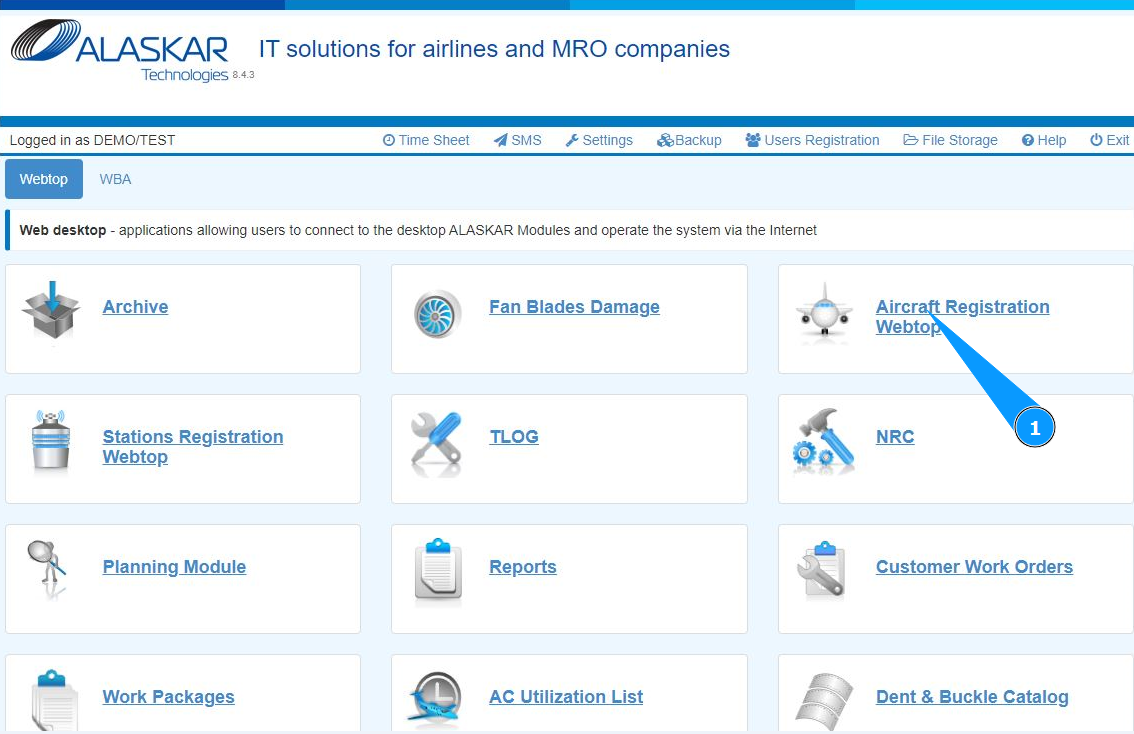Image resolution: width=1134 pixels, height=734 pixels.
Task: Switch to the WBA tab
Action: (x=115, y=179)
